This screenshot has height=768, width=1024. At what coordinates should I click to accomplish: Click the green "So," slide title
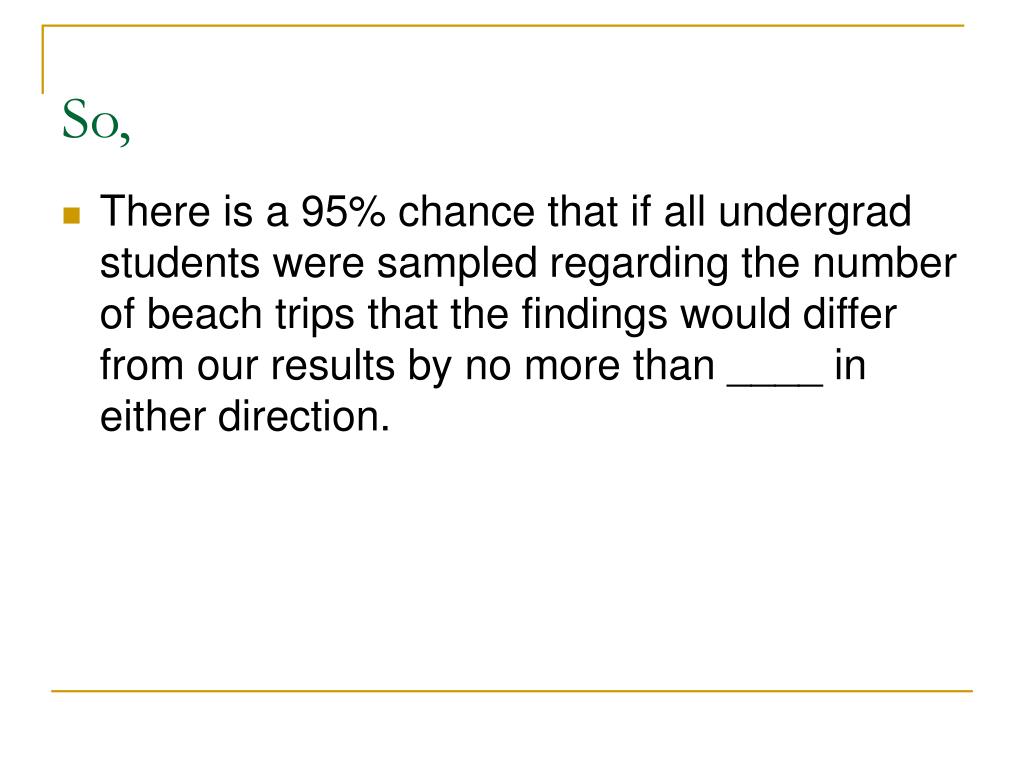96,121
